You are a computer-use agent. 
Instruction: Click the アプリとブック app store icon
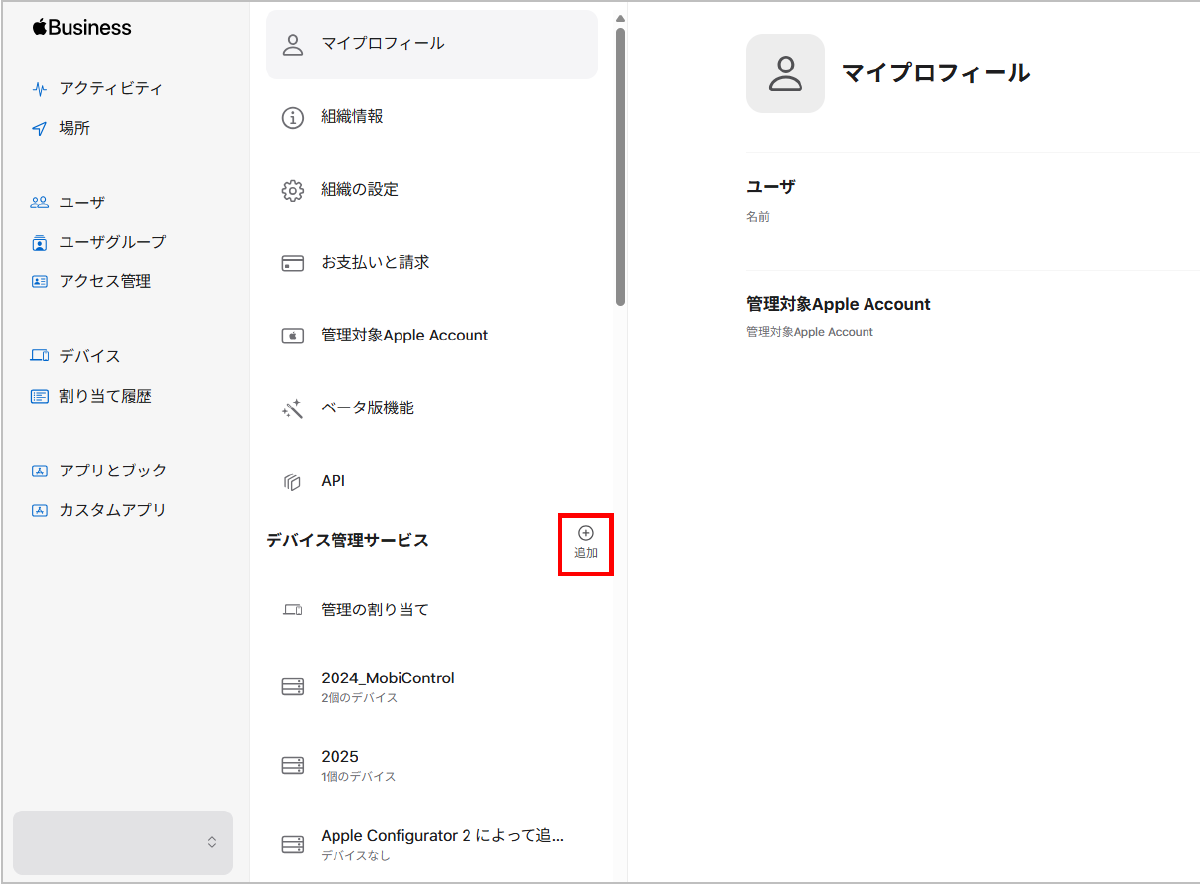click(40, 470)
